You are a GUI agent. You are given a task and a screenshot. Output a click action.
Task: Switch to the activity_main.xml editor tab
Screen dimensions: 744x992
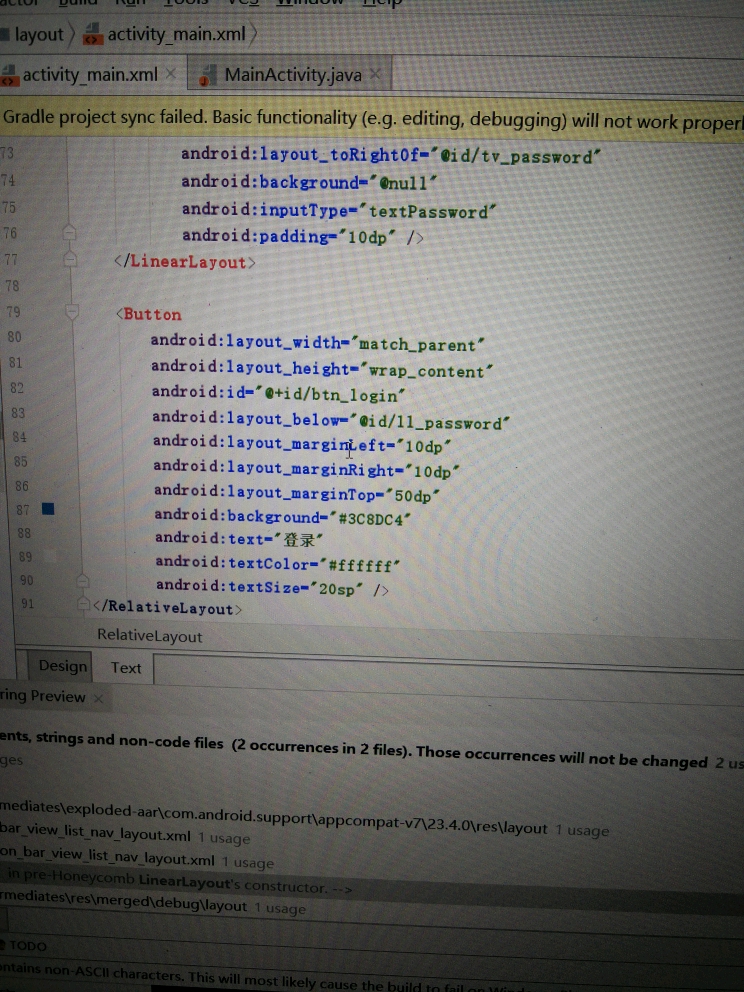point(90,75)
